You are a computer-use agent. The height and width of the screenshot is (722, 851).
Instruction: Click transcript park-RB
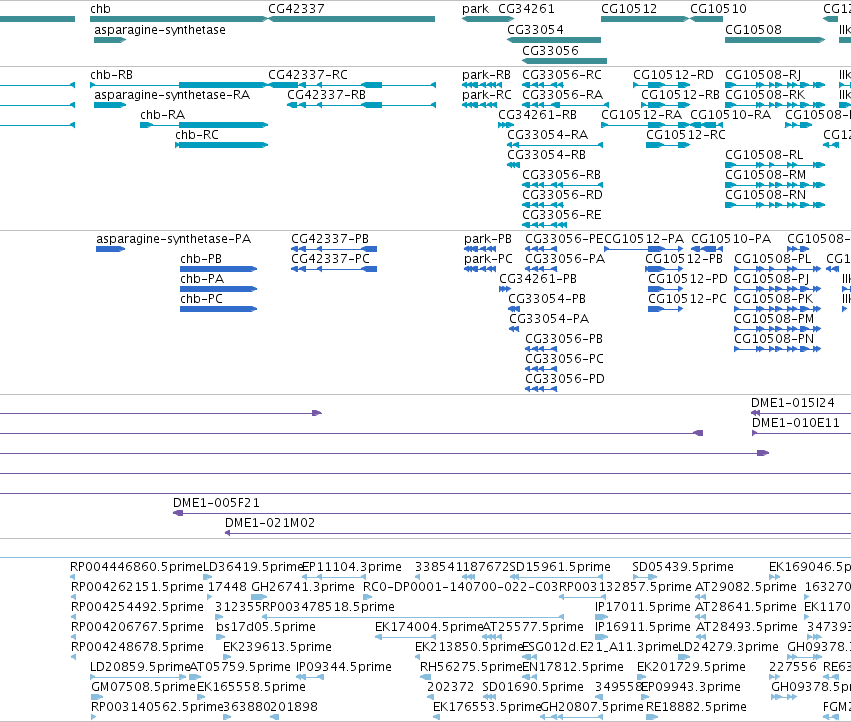coord(486,75)
